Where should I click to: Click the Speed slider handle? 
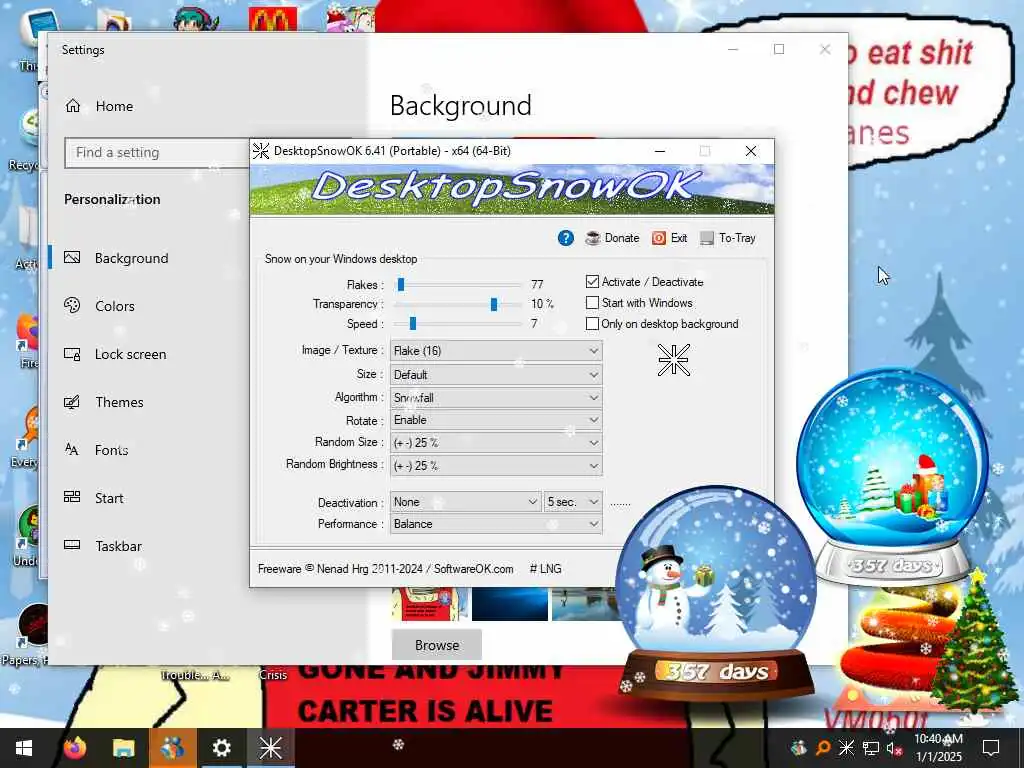(413, 324)
